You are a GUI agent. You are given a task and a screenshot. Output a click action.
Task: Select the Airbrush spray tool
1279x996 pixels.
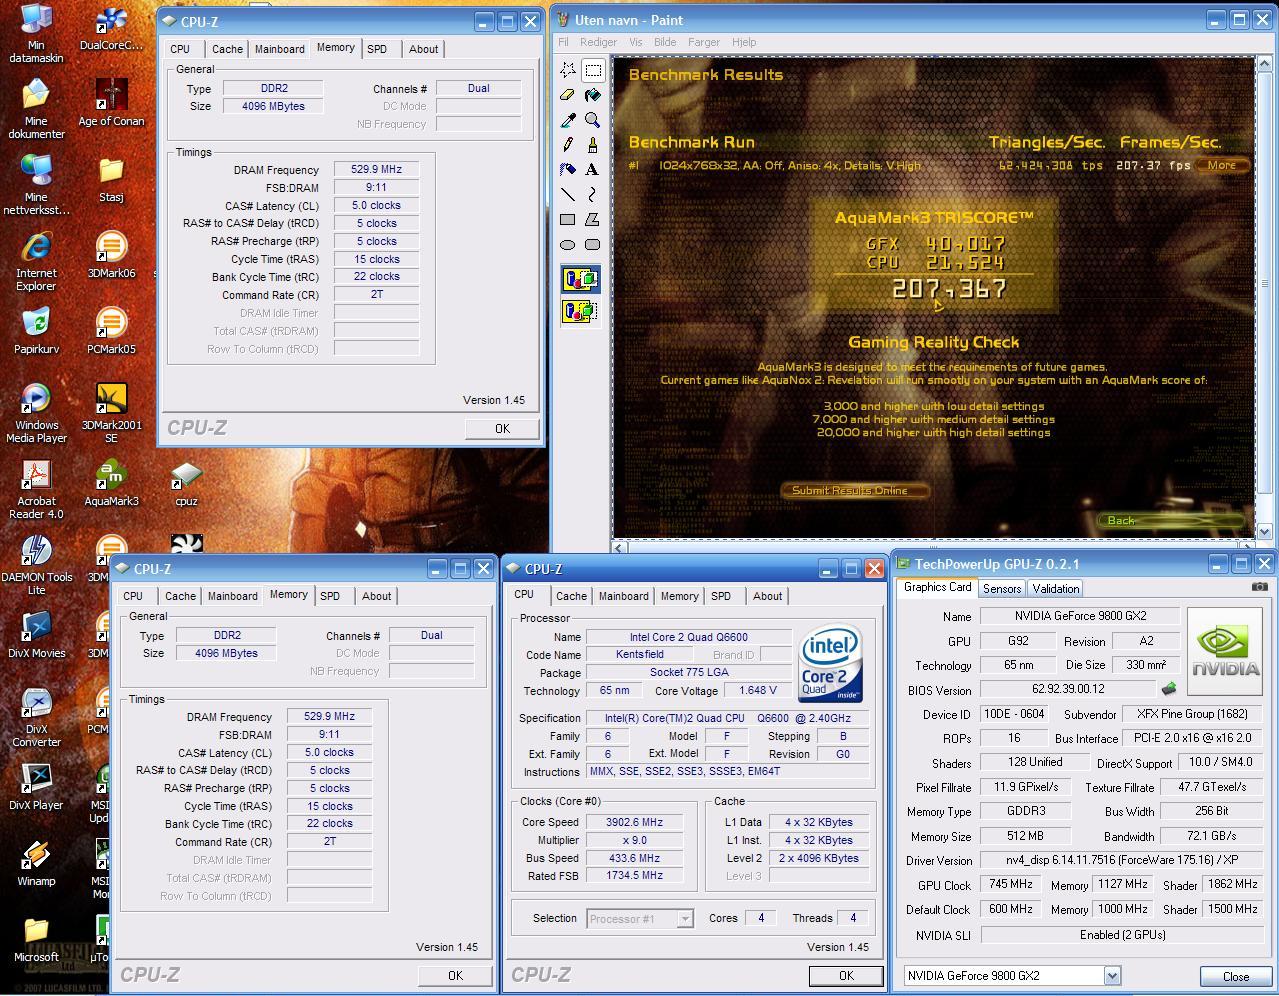[568, 170]
